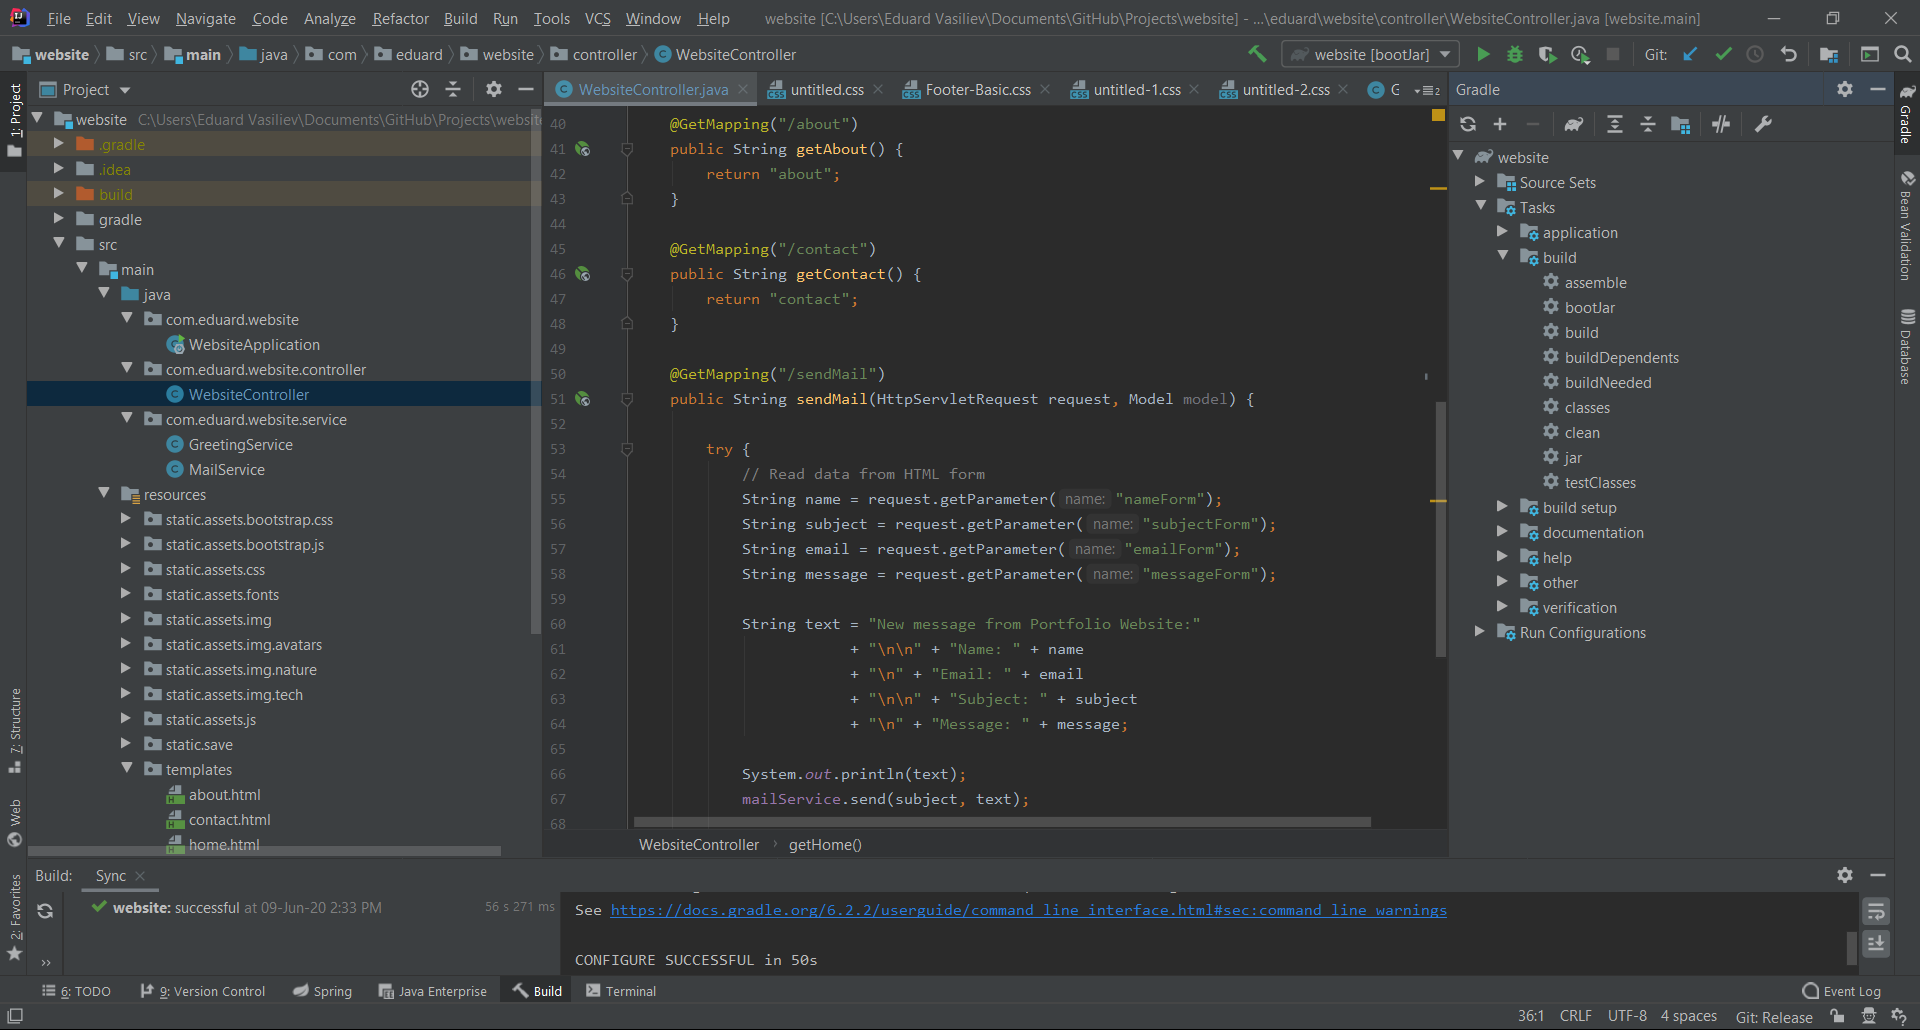This screenshot has height=1030, width=1920.
Task: Open Search Everywhere magnifier icon
Action: [1902, 55]
